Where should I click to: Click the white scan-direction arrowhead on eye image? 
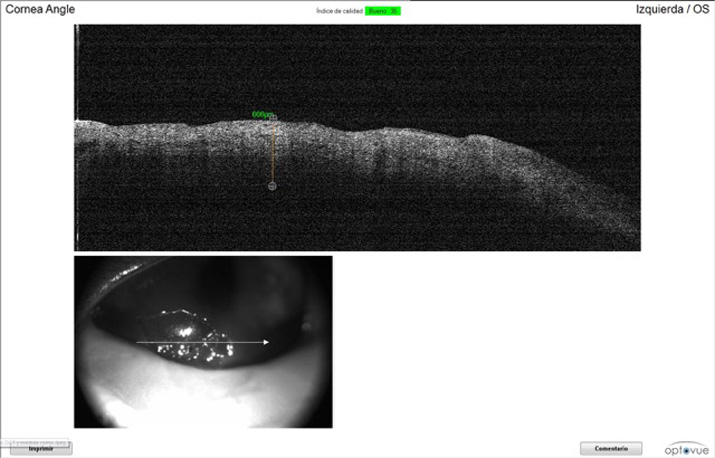pos(266,342)
